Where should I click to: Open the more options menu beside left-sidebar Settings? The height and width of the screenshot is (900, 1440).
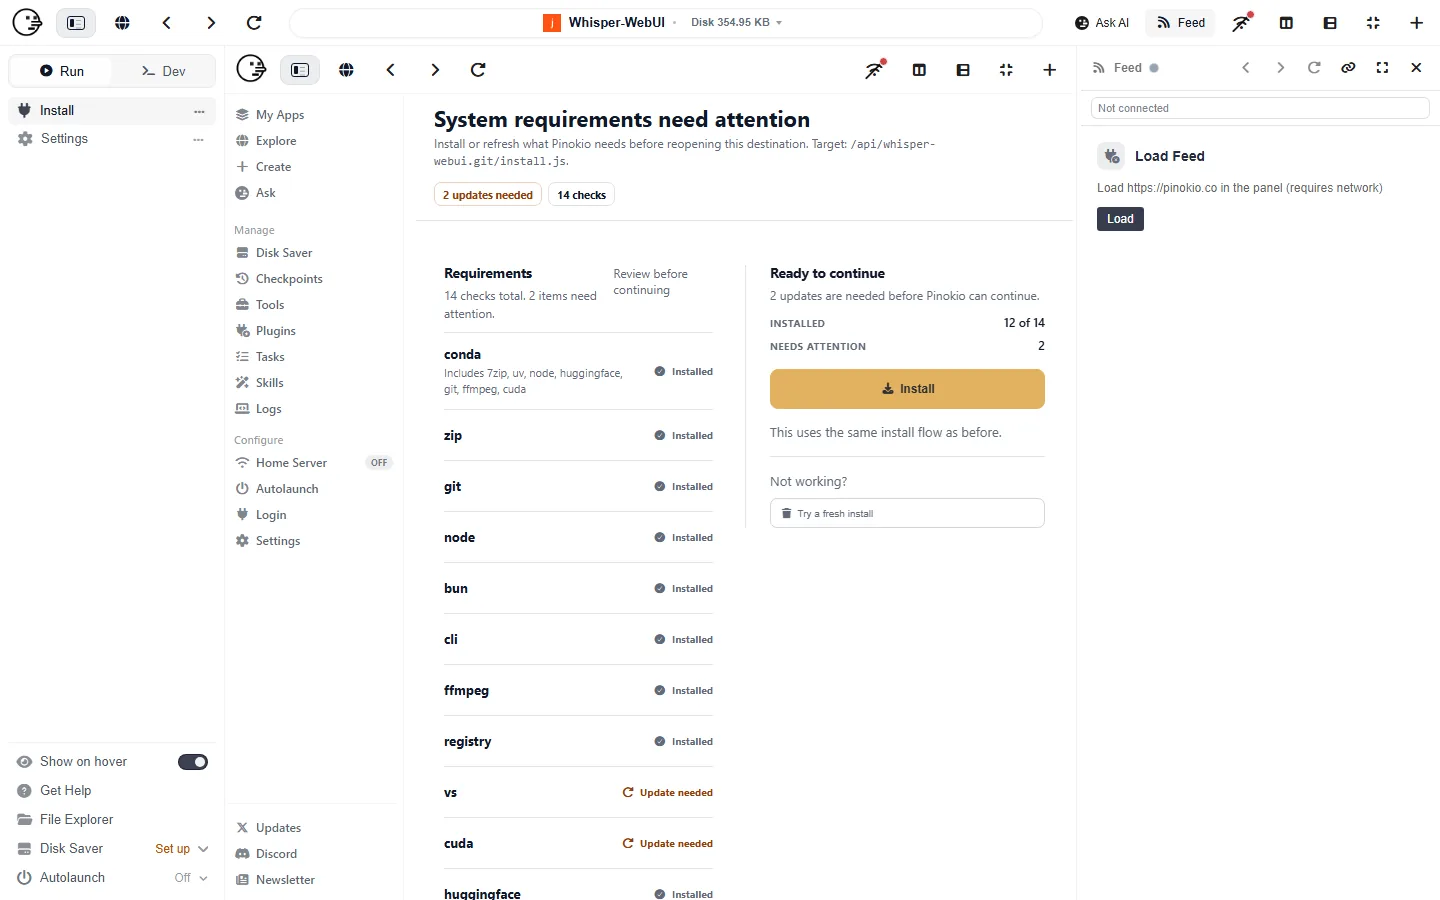coord(199,139)
